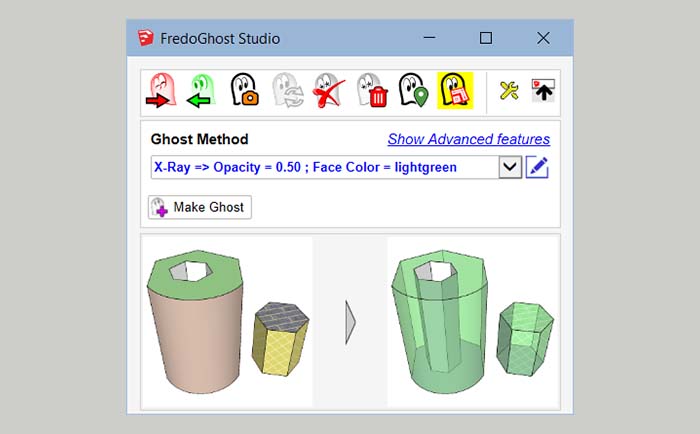Click the X-Ray opacity method combo box
700x434 pixels.
tap(323, 167)
